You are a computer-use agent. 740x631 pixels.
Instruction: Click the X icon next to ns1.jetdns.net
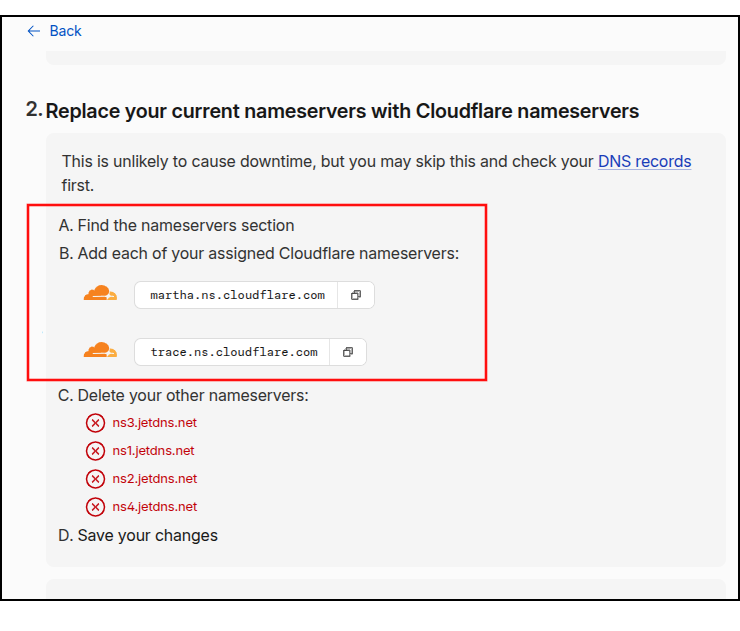tap(95, 451)
